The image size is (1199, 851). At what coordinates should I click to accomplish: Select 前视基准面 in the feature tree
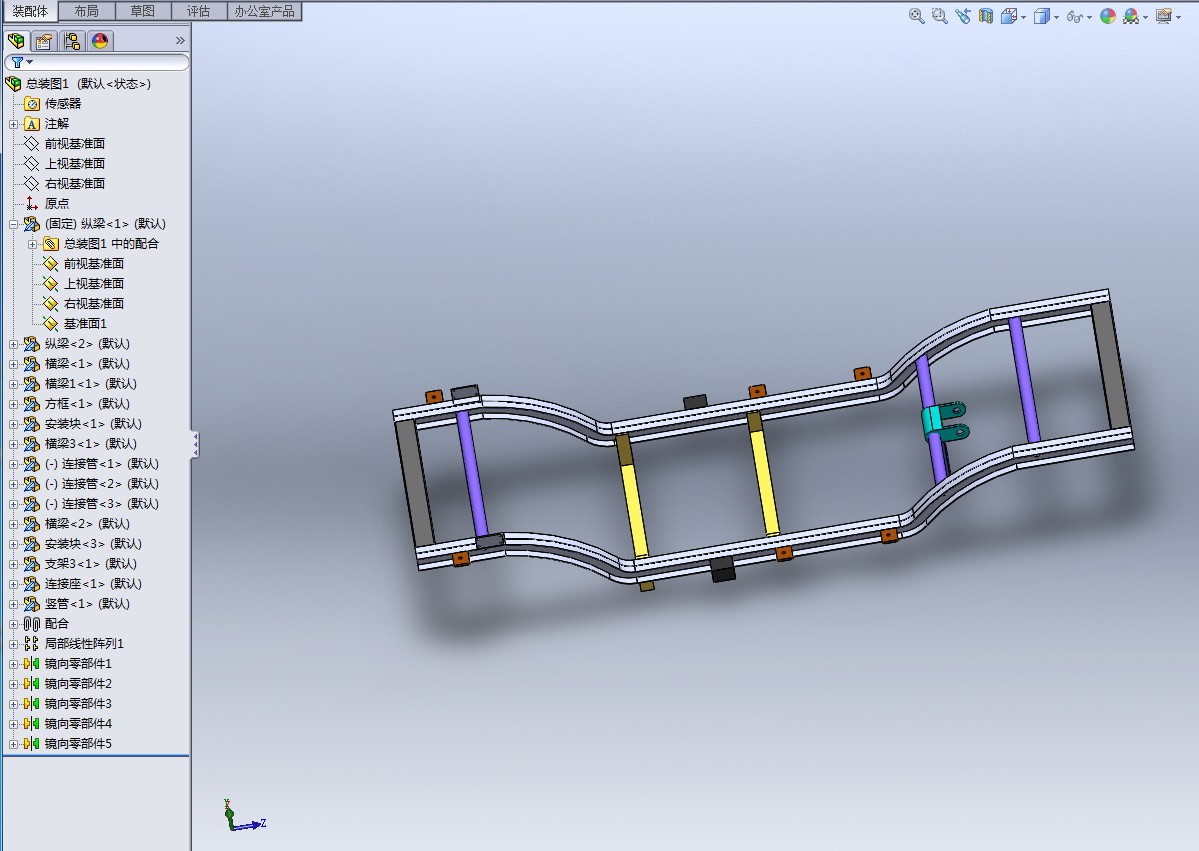coord(74,144)
